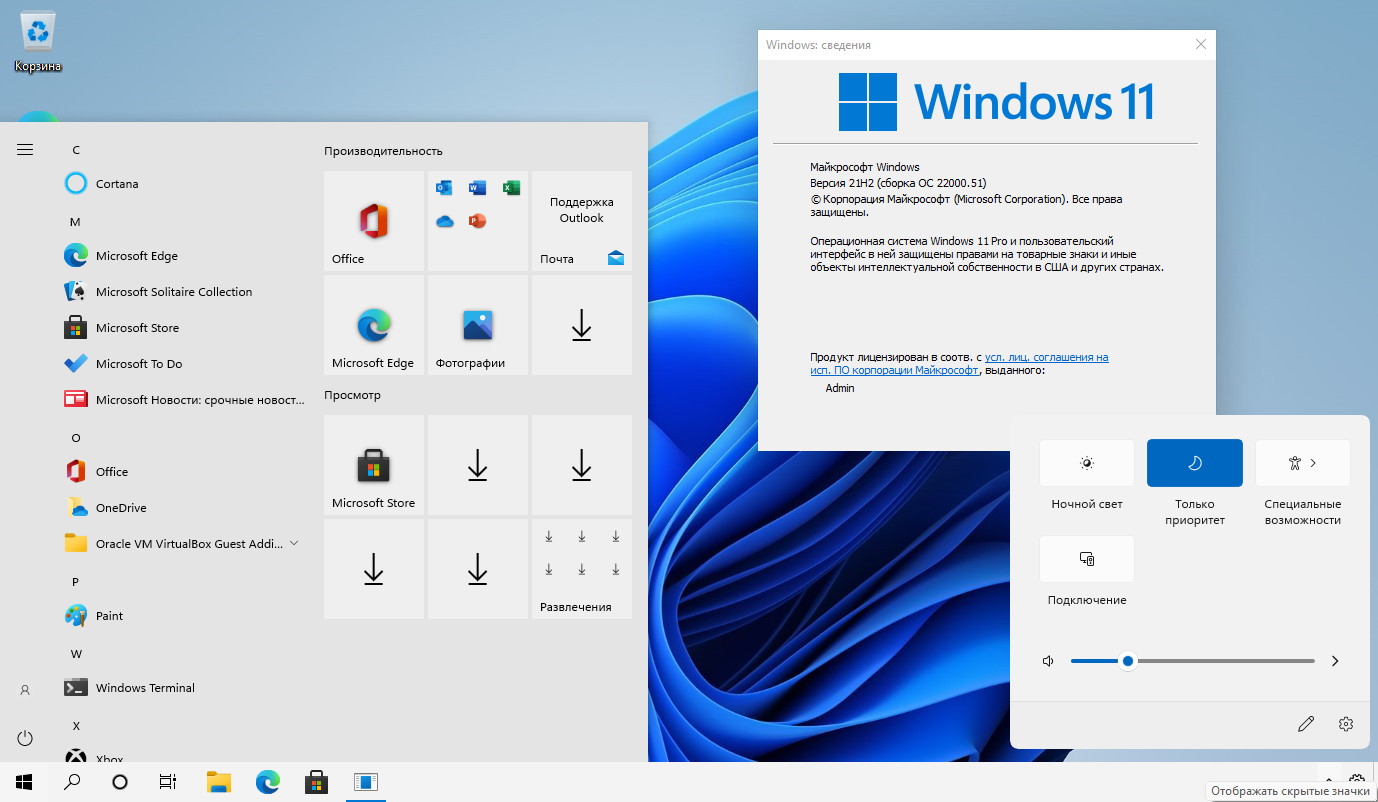Click the Windows Start button on taskbar
The width and height of the screenshot is (1378, 802).
[24, 782]
